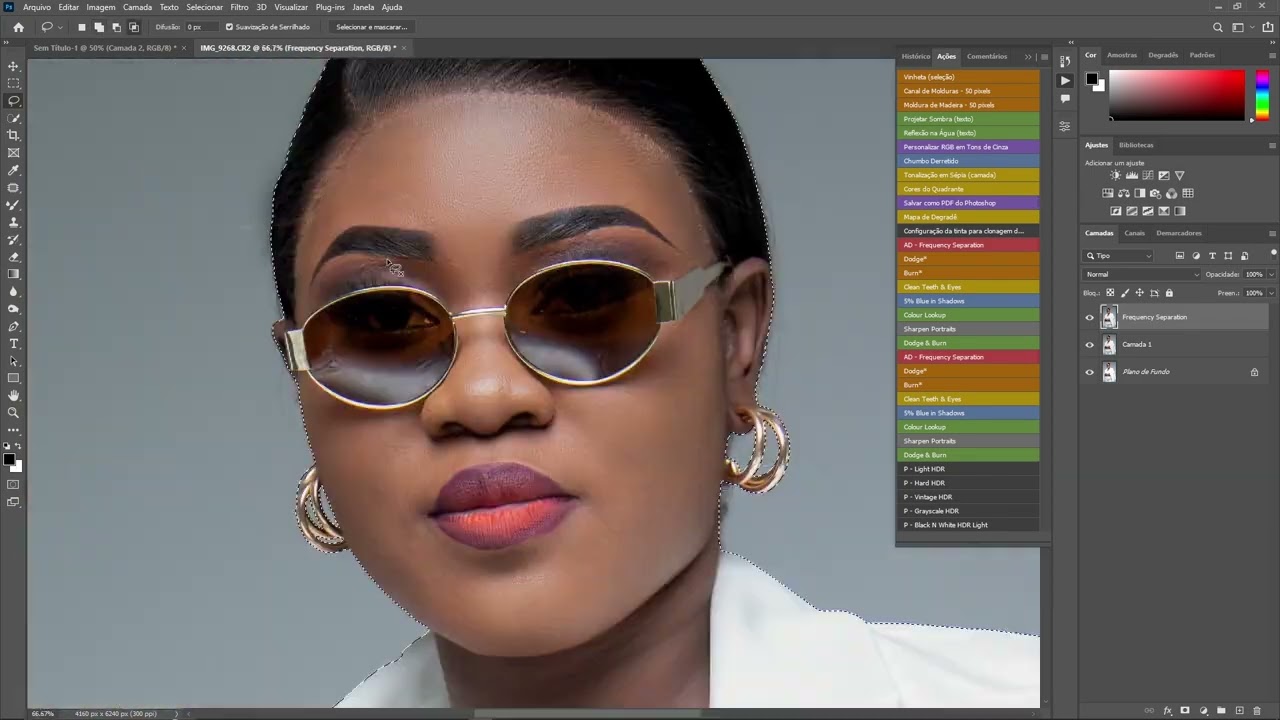1280x720 pixels.
Task: Add a Levels adjustment
Action: pos(1131,175)
